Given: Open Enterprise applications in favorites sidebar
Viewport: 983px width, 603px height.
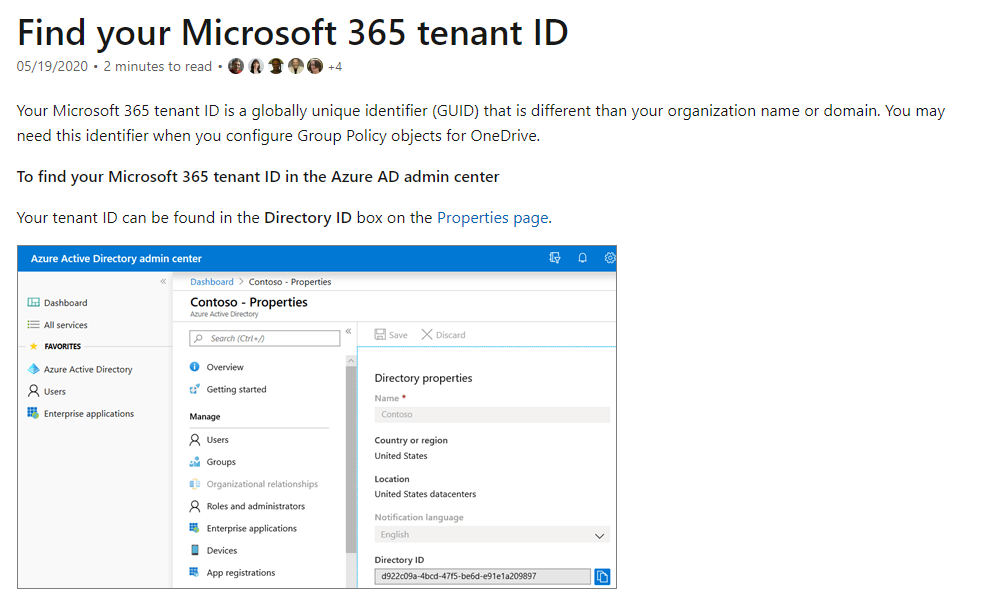Looking at the screenshot, I should point(89,414).
